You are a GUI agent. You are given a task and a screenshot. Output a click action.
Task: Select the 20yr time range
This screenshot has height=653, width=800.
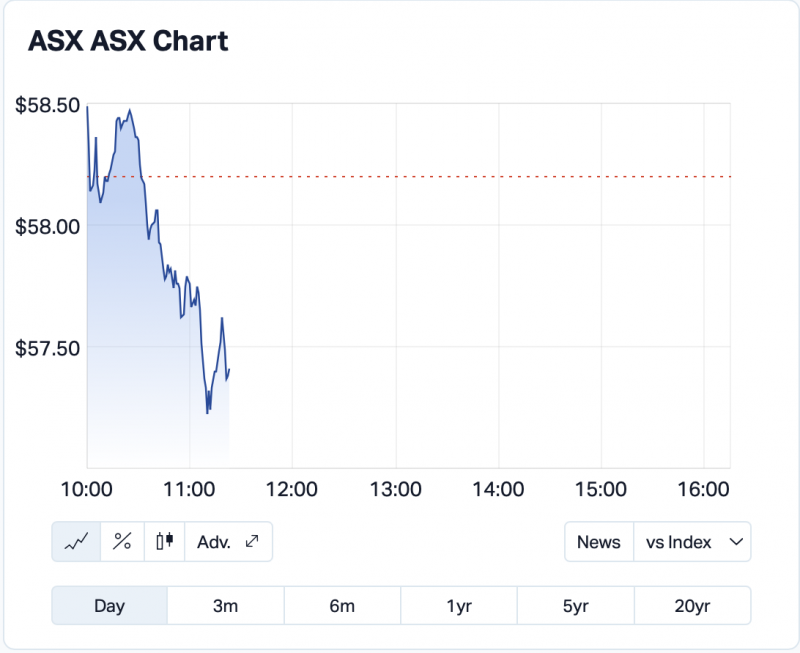692,605
